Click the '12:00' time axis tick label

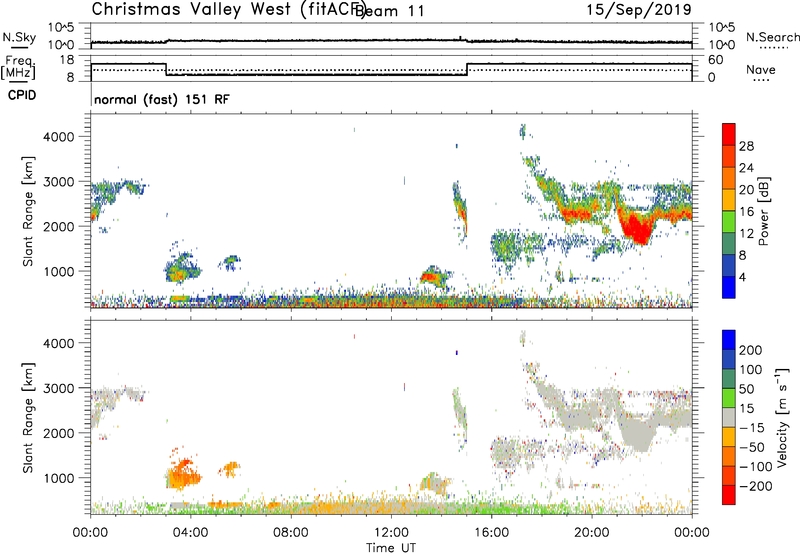click(391, 533)
